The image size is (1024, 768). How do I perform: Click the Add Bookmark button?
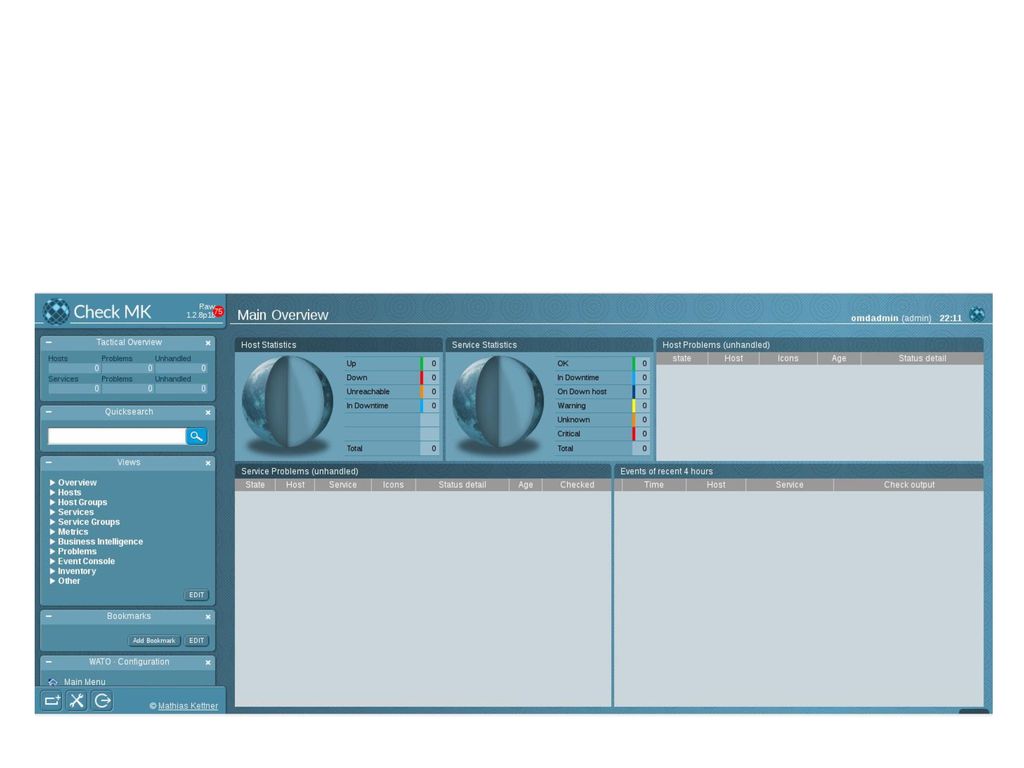pyautogui.click(x=154, y=641)
